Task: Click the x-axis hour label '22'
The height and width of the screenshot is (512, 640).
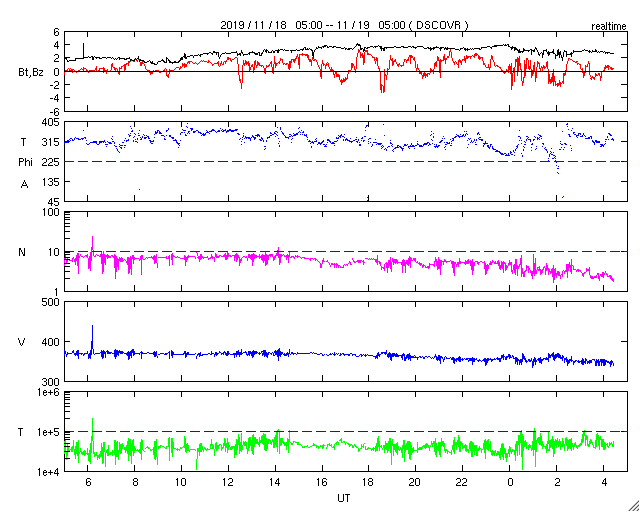Action: tap(462, 482)
